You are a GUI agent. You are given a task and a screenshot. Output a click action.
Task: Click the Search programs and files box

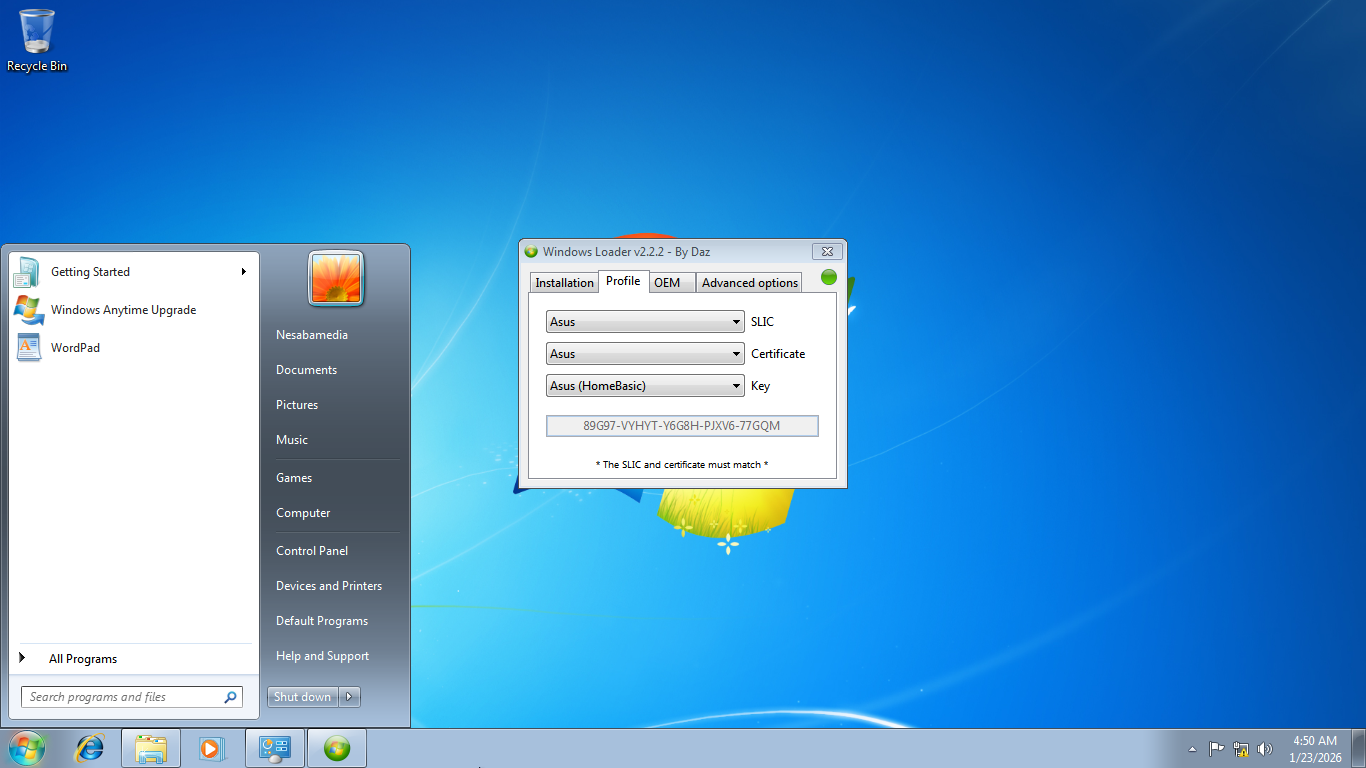[x=122, y=697]
